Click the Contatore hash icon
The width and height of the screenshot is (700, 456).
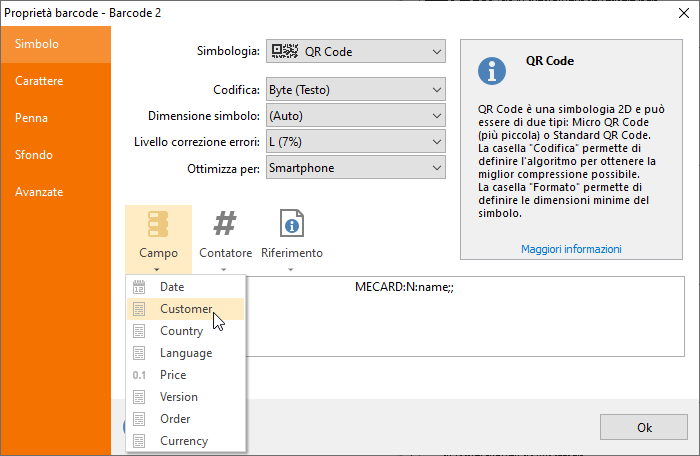tap(225, 224)
